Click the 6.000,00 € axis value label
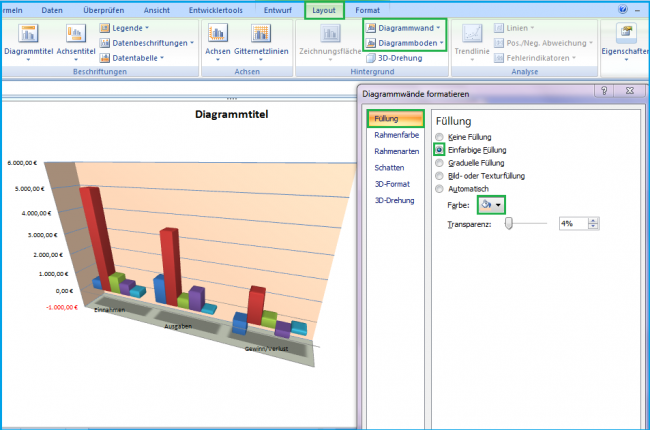The width and height of the screenshot is (650, 430). pos(22,163)
